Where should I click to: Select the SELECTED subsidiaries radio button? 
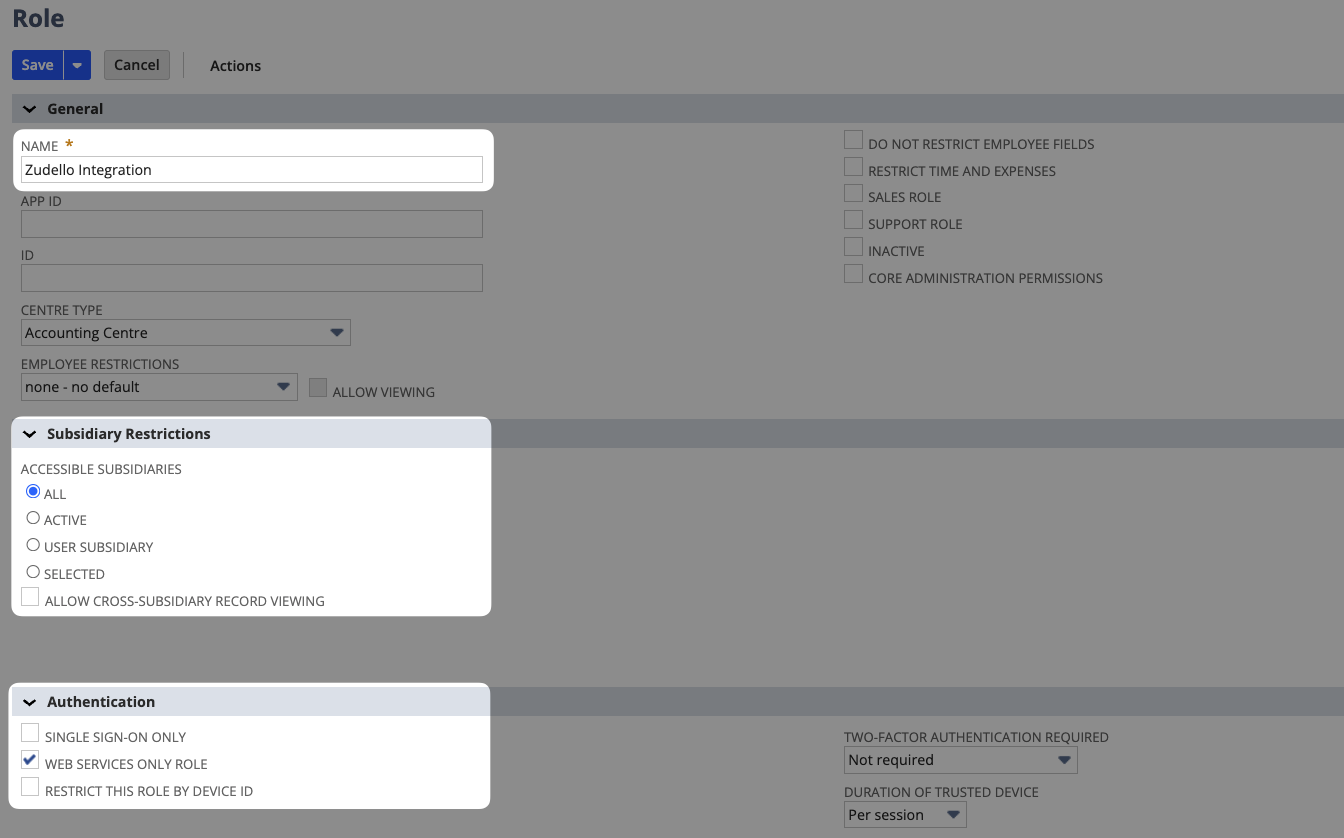tap(33, 572)
